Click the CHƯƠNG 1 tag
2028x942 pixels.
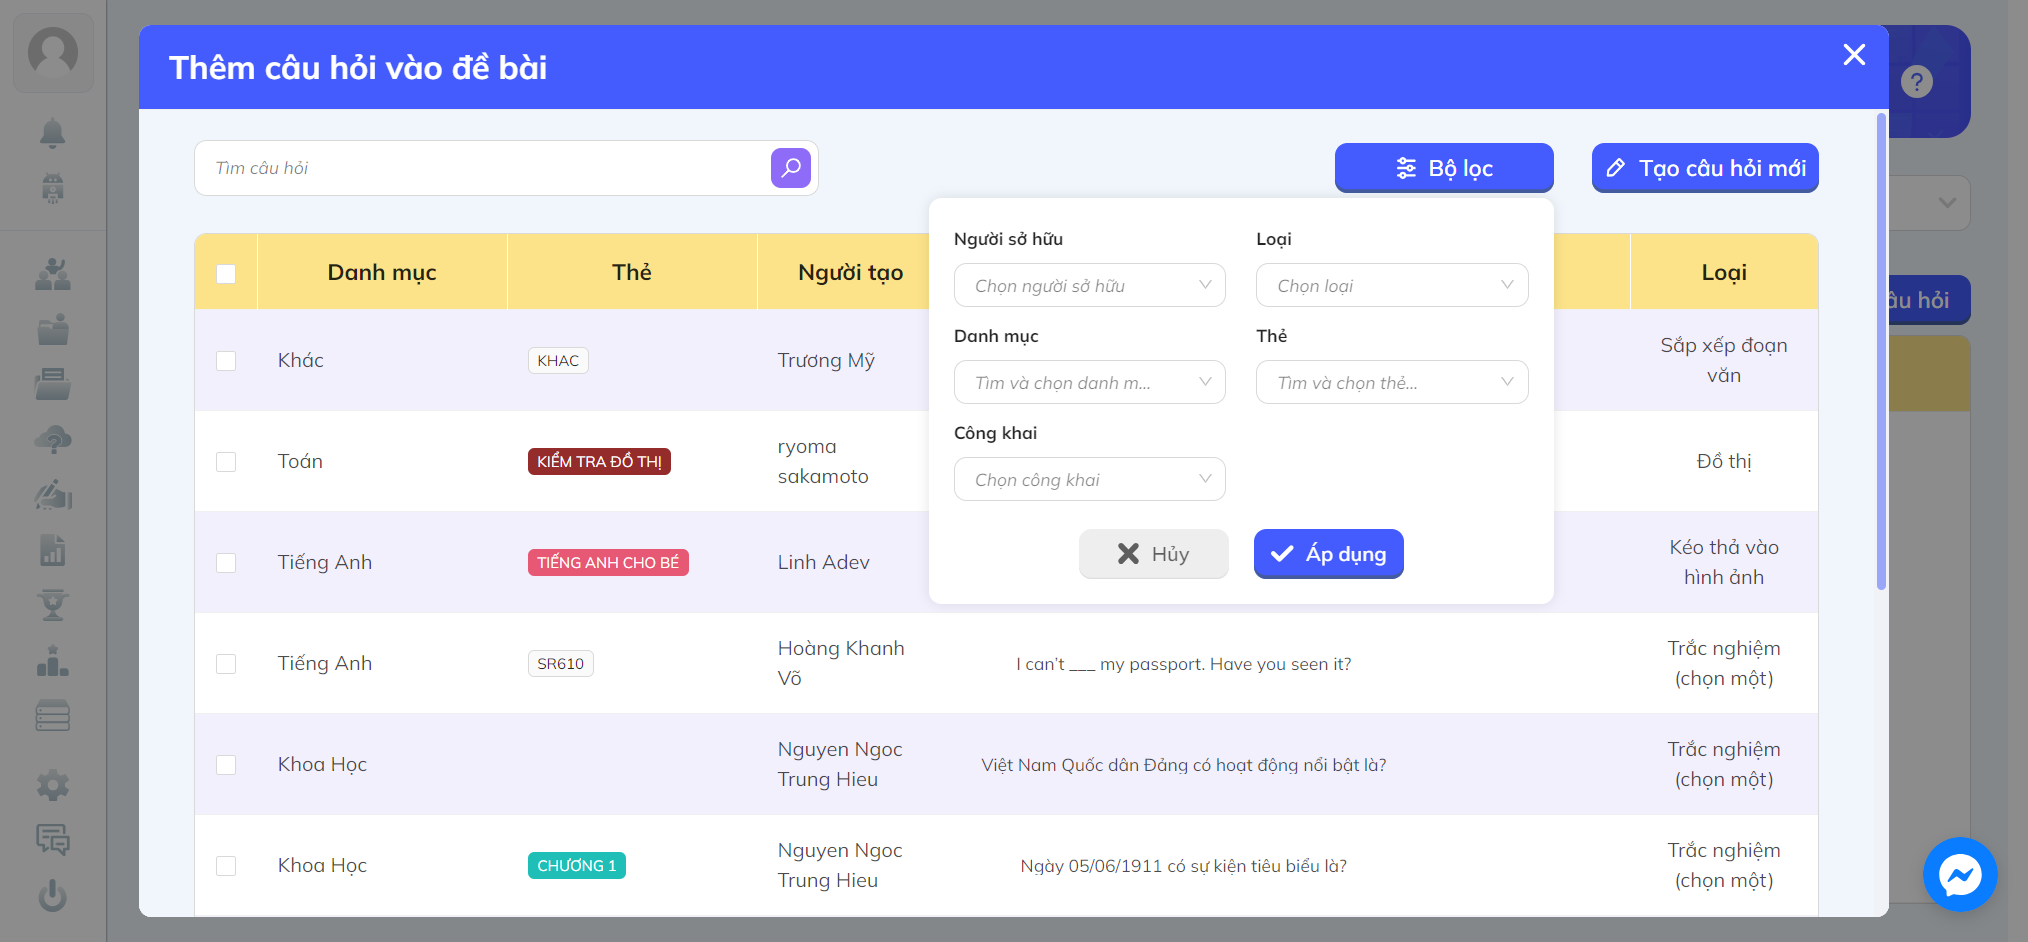point(577,866)
